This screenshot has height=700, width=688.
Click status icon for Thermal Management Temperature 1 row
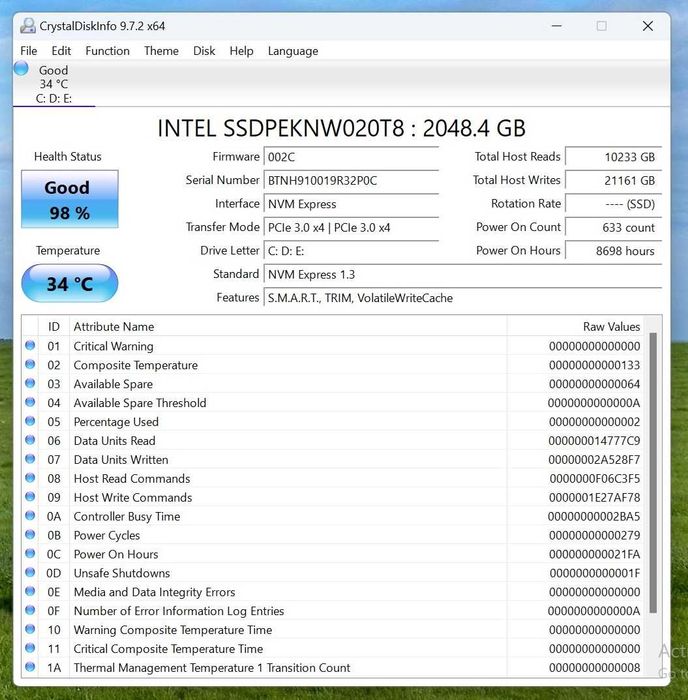tap(30, 667)
